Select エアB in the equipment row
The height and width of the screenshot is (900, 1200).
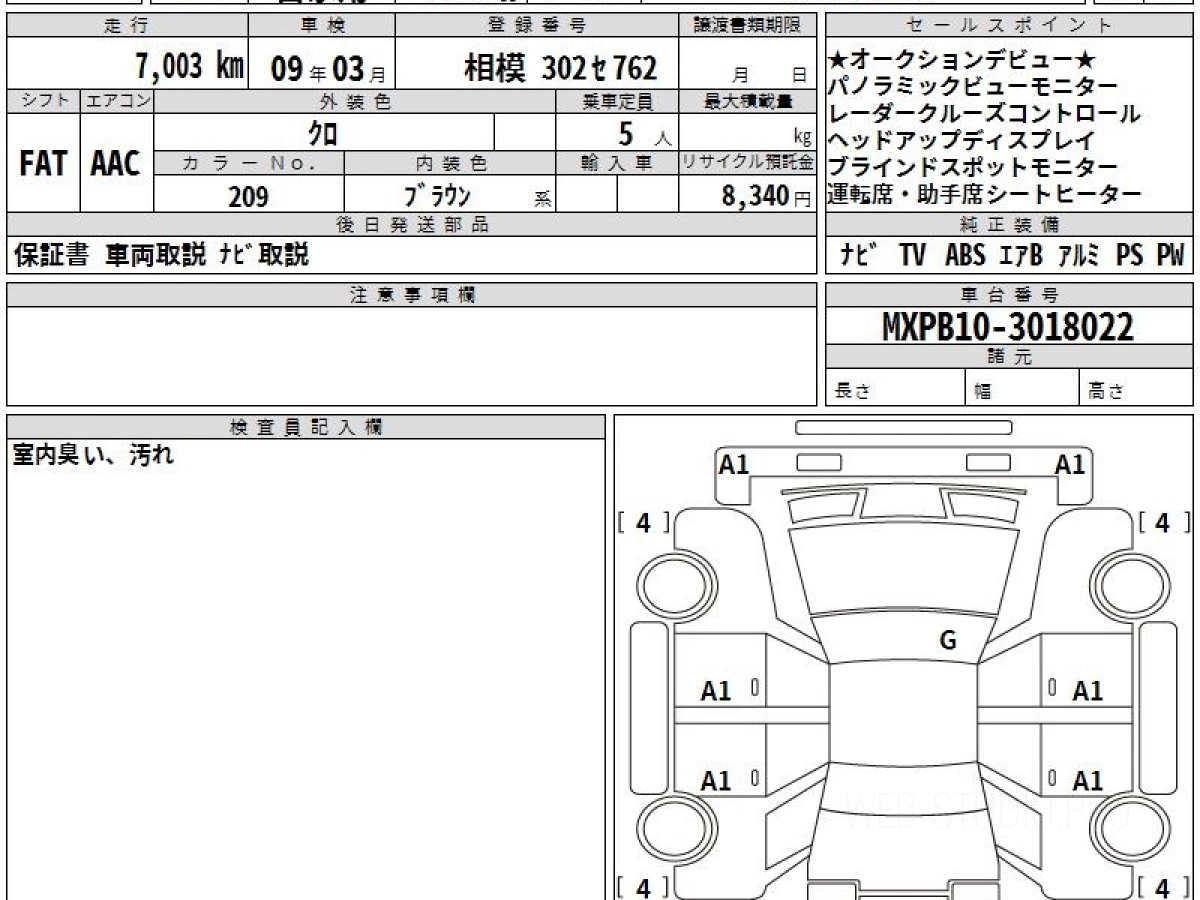pyautogui.click(x=1021, y=256)
